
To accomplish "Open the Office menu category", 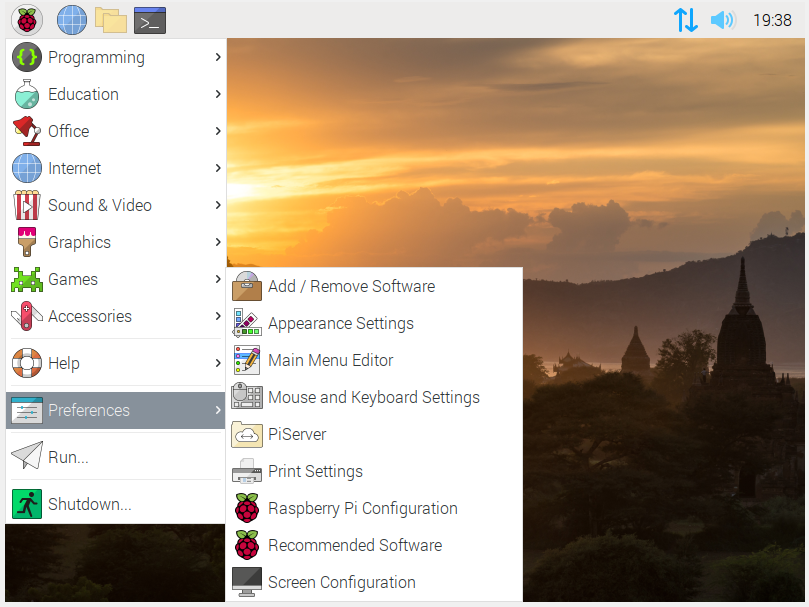I will tap(116, 131).
